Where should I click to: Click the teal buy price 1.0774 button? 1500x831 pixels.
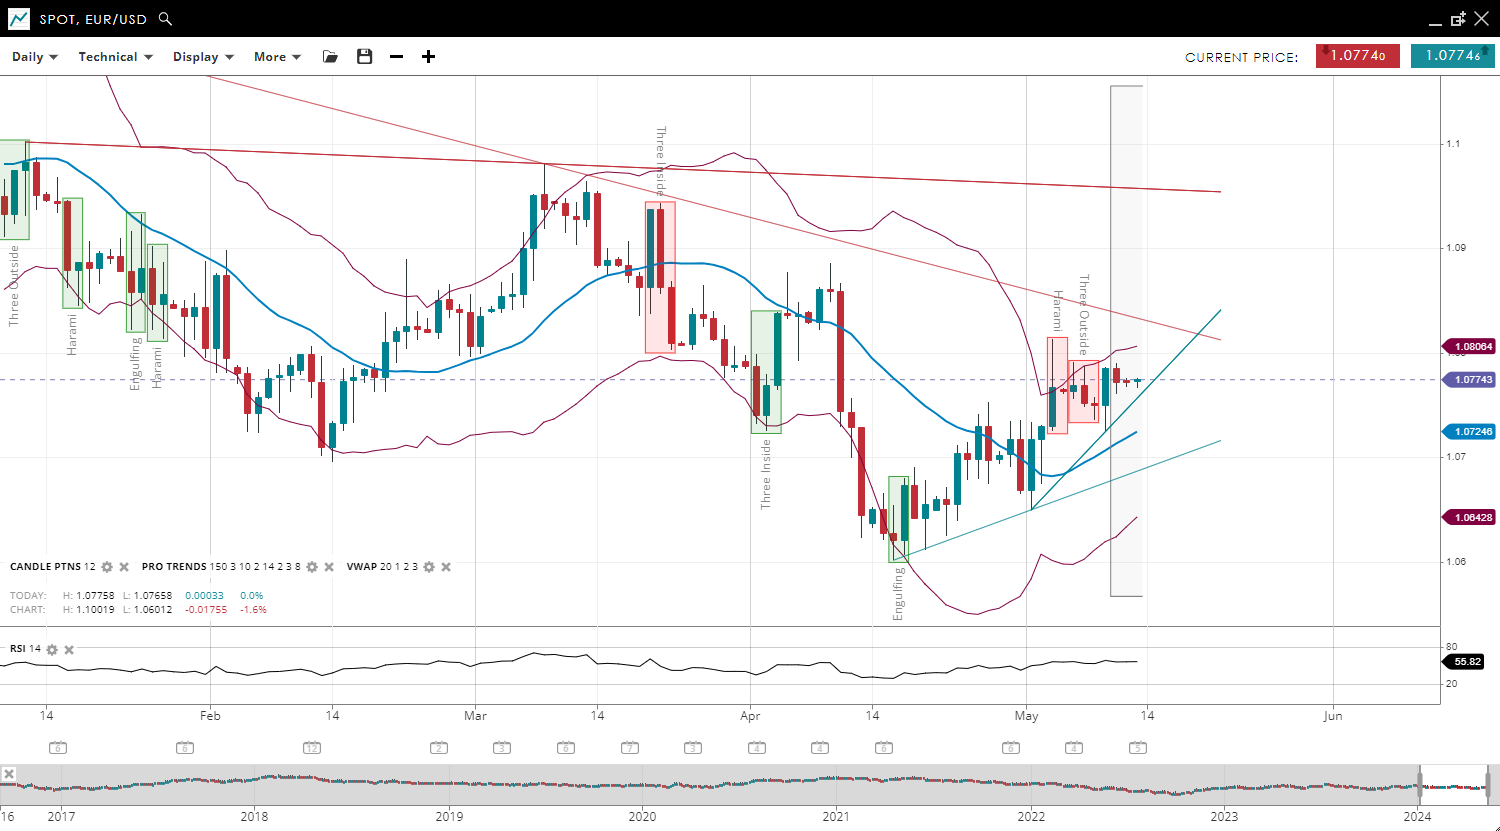click(1452, 56)
